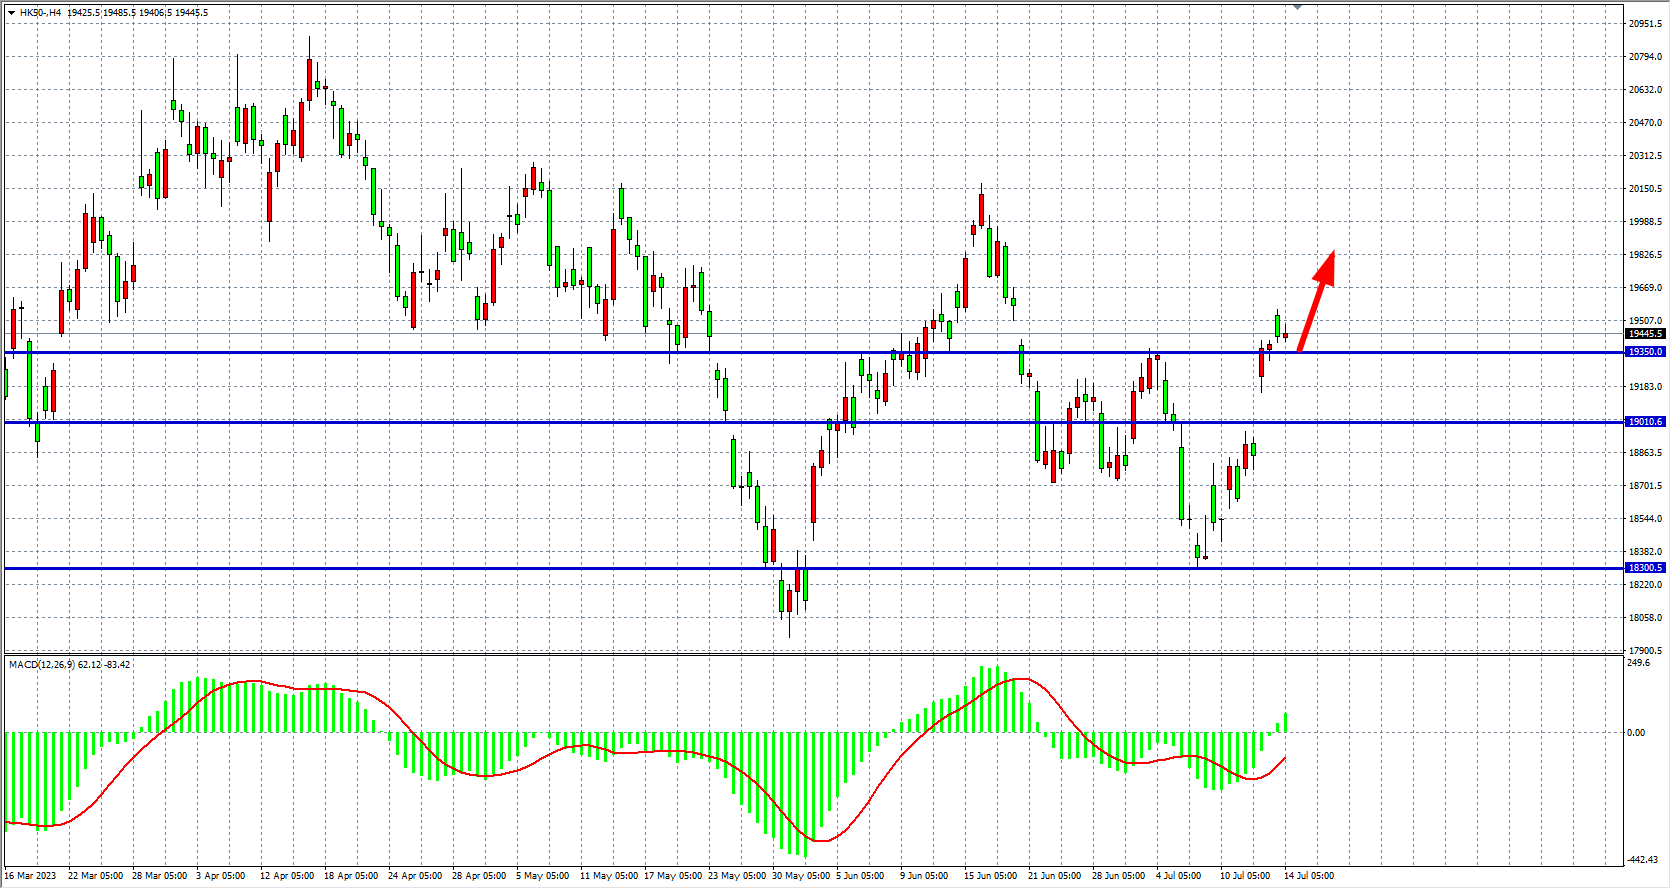The image size is (1671, 889).
Task: Click the MACD(12,26,9) indicator label
Action: tap(41, 664)
